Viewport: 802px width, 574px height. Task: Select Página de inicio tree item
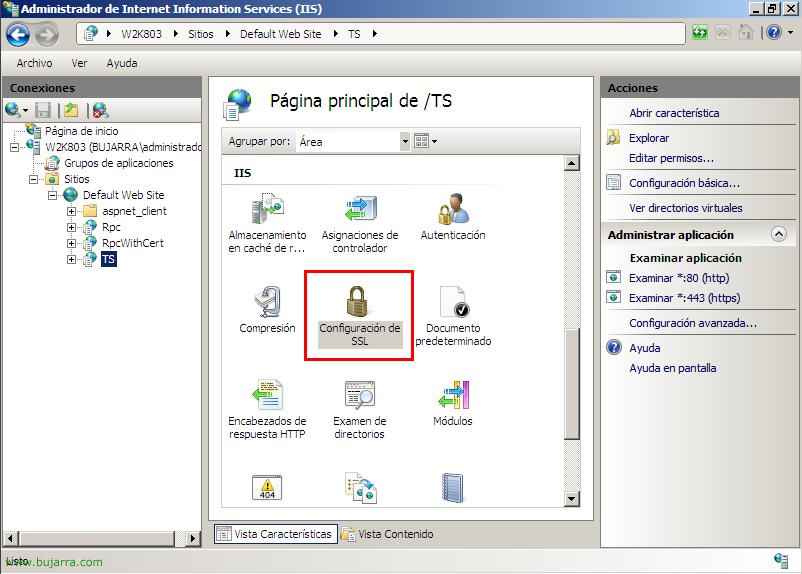tap(81, 131)
